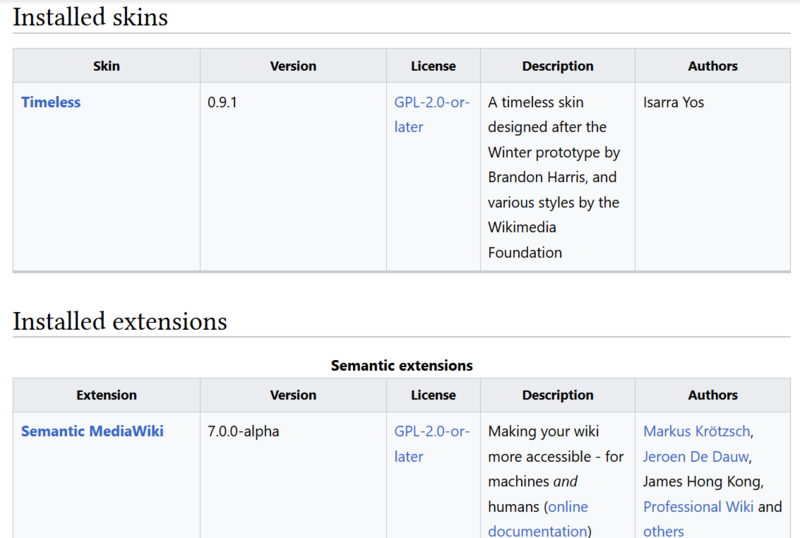
Task: Open Timeless GPL-2.0-or-later license link
Action: coord(432,114)
